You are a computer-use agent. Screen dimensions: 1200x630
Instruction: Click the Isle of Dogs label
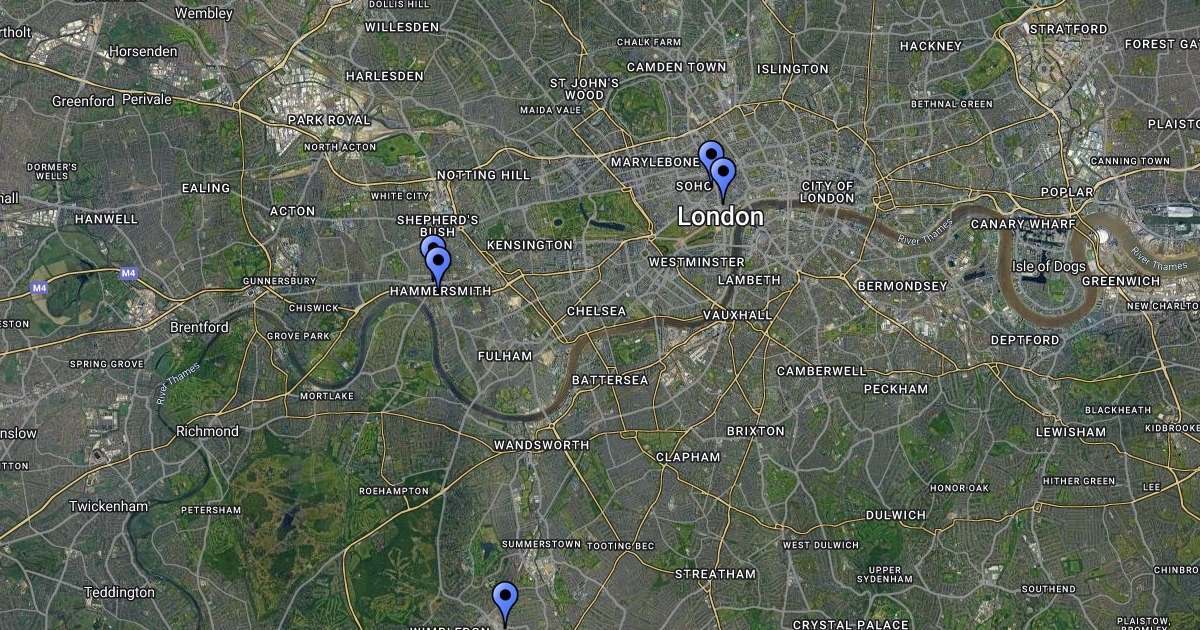click(x=1049, y=266)
